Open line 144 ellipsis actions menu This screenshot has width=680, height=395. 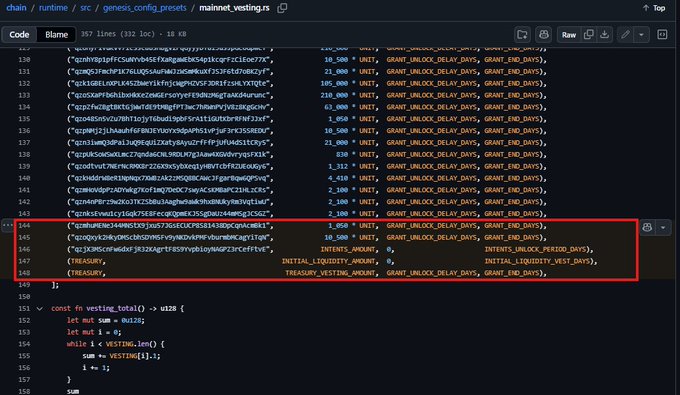[x=8, y=225]
